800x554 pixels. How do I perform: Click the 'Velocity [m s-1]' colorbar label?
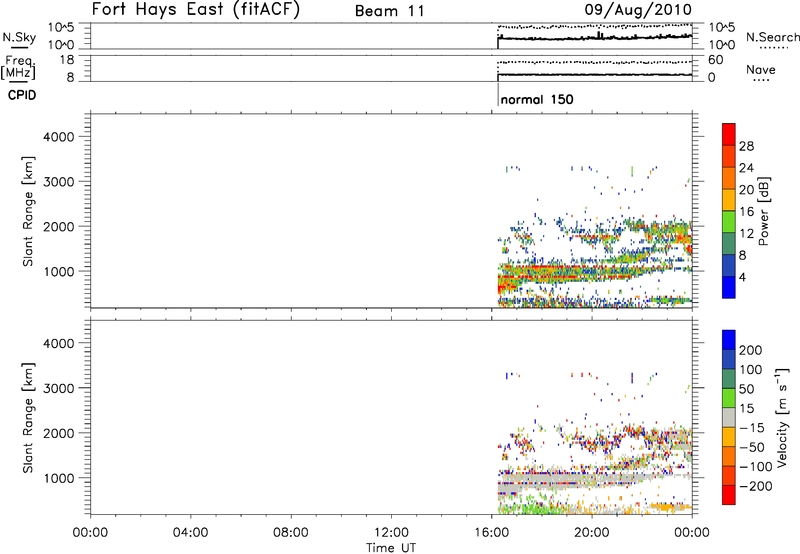tap(782, 417)
